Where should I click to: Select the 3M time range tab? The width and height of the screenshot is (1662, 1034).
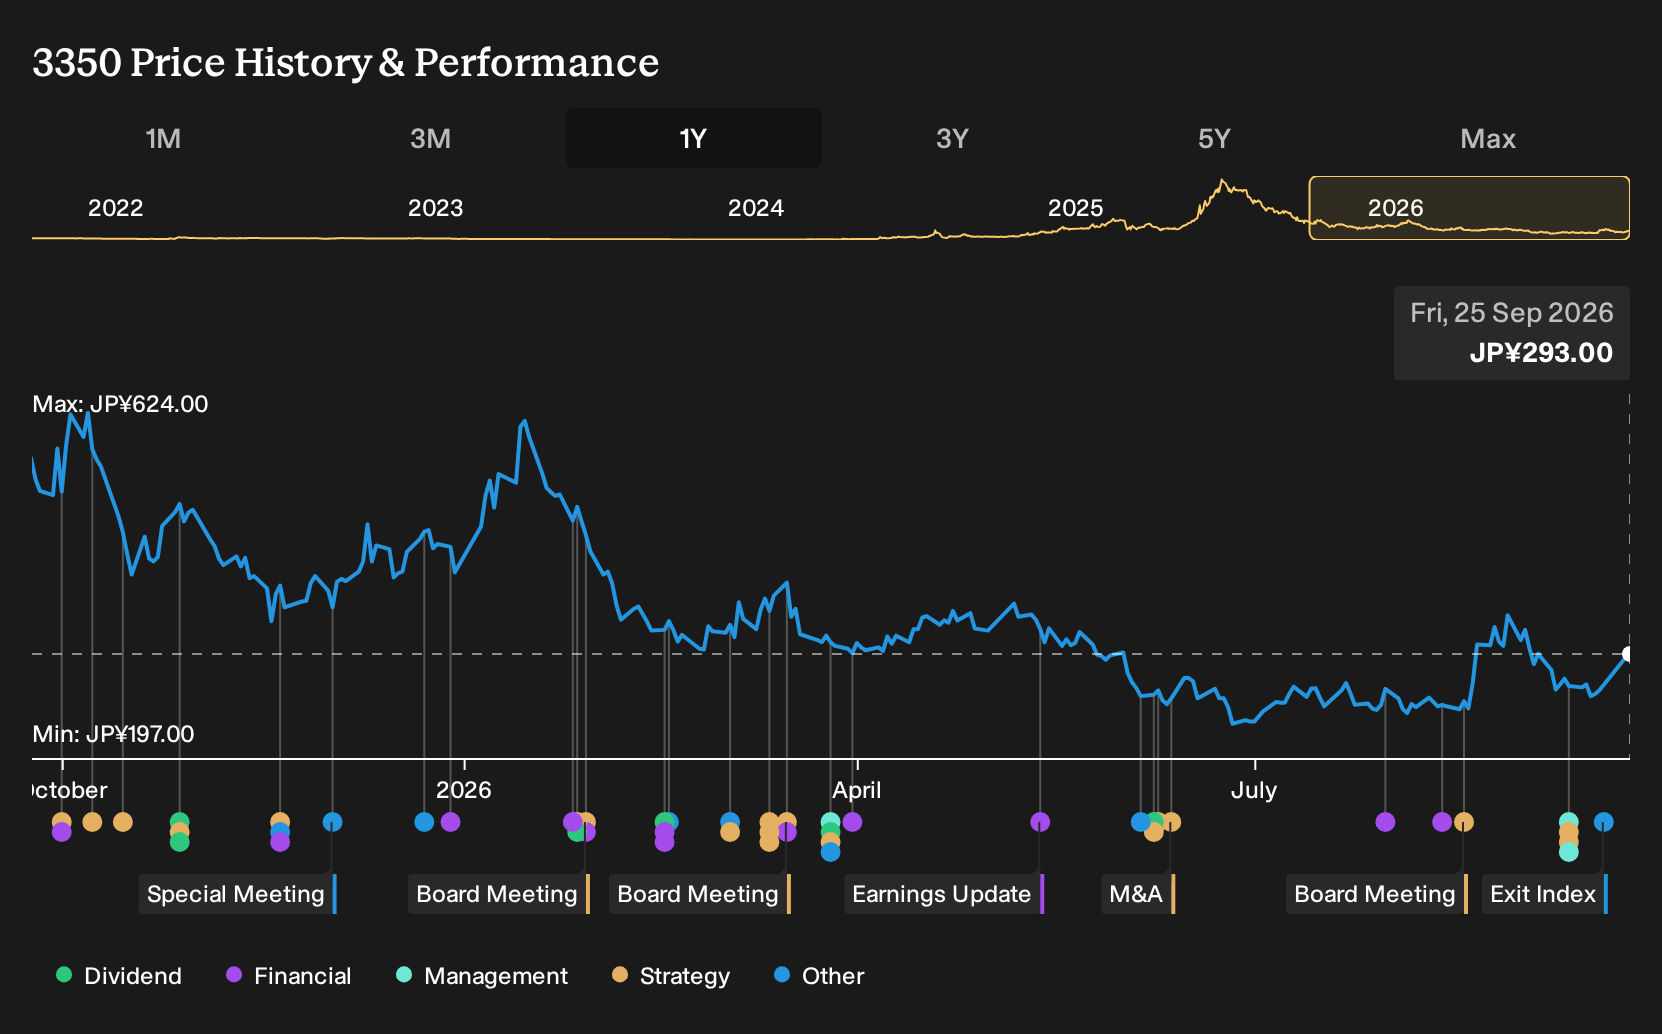point(430,138)
